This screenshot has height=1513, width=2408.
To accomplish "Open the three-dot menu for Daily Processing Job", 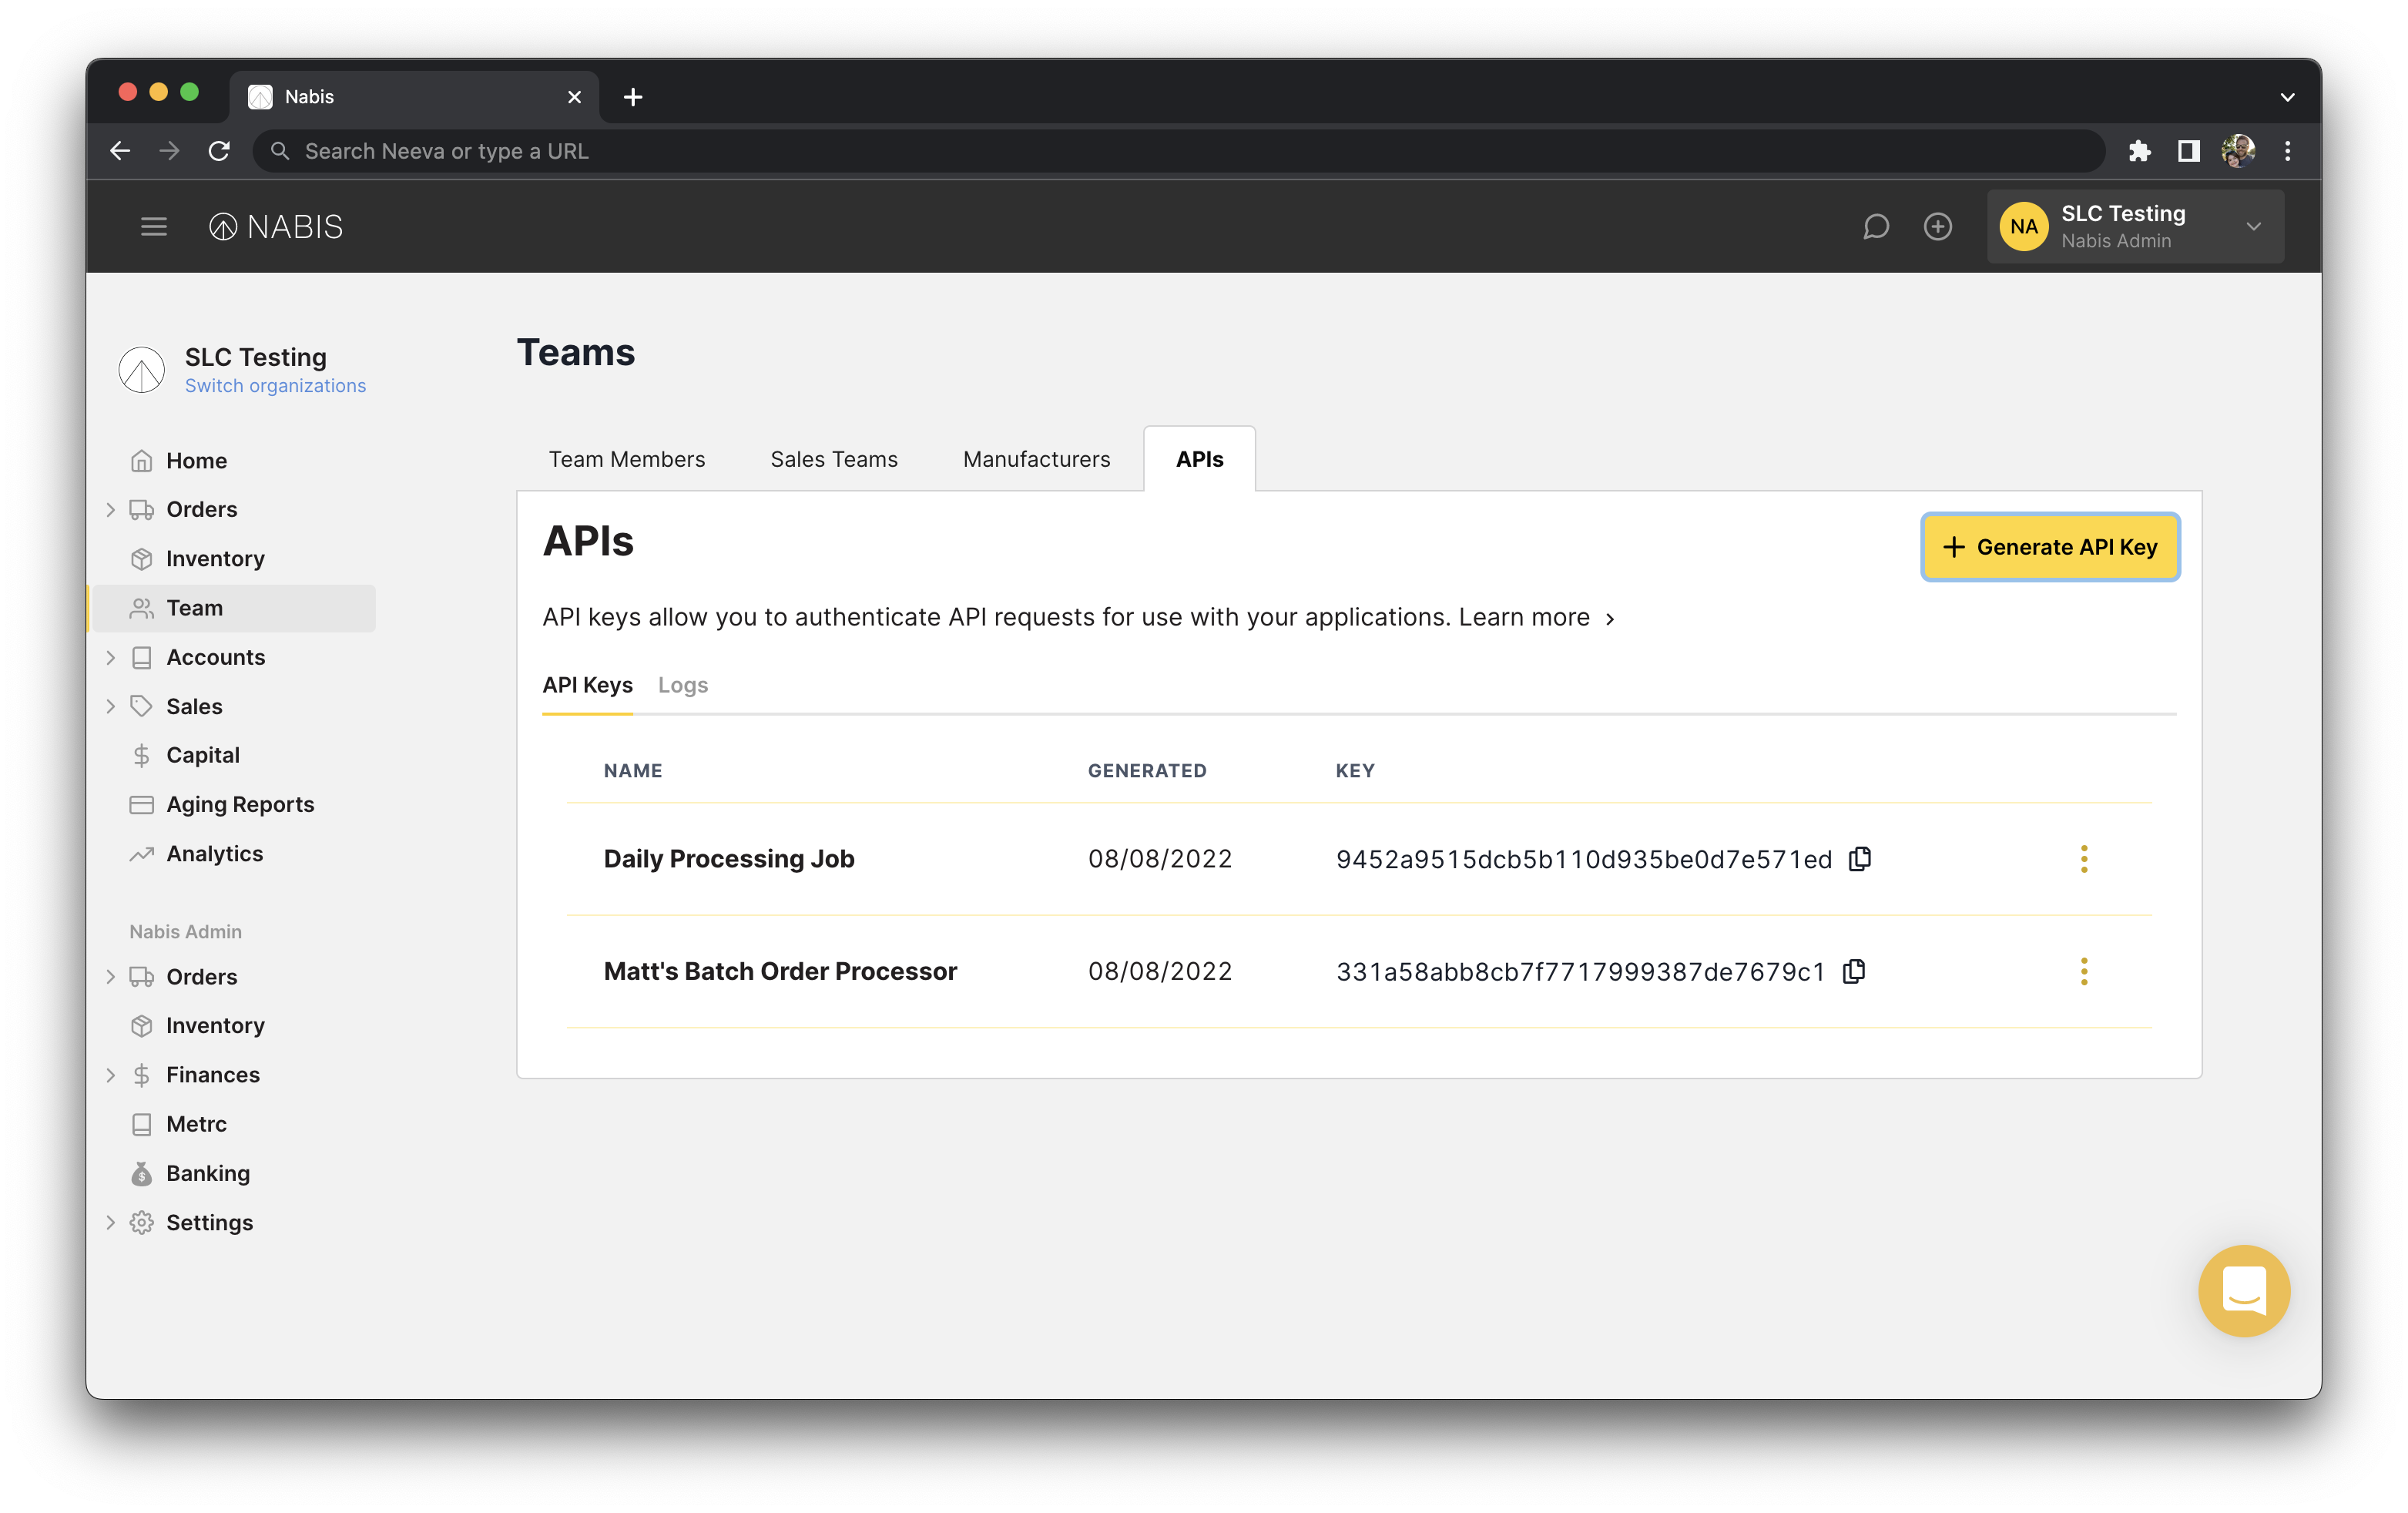I will [x=2086, y=857].
